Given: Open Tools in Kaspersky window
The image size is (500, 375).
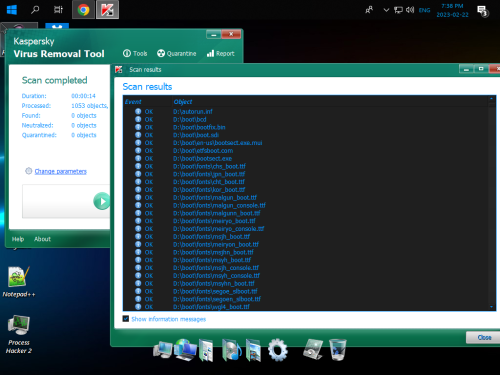Looking at the screenshot, I should click(135, 53).
